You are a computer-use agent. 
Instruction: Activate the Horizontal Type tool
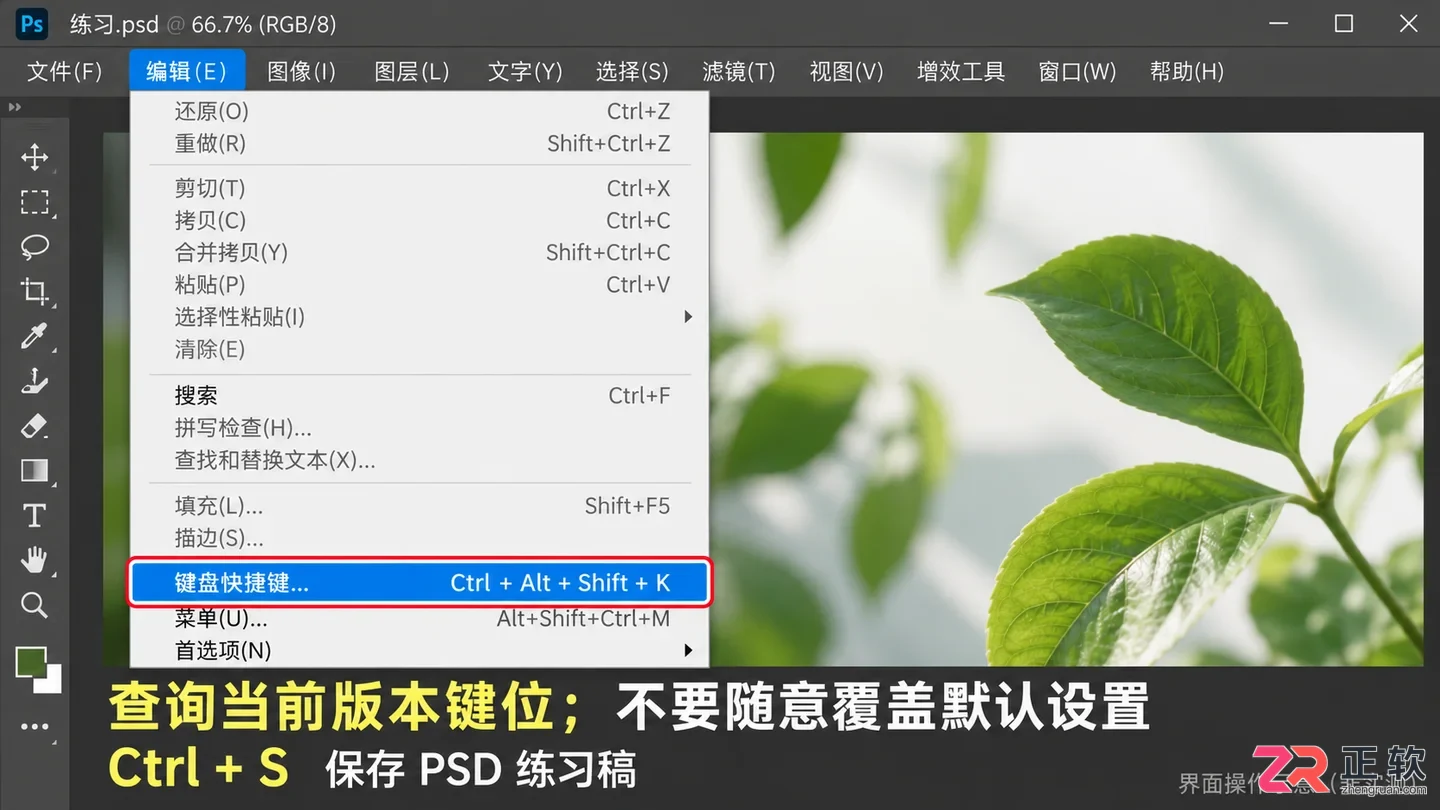tap(35, 515)
